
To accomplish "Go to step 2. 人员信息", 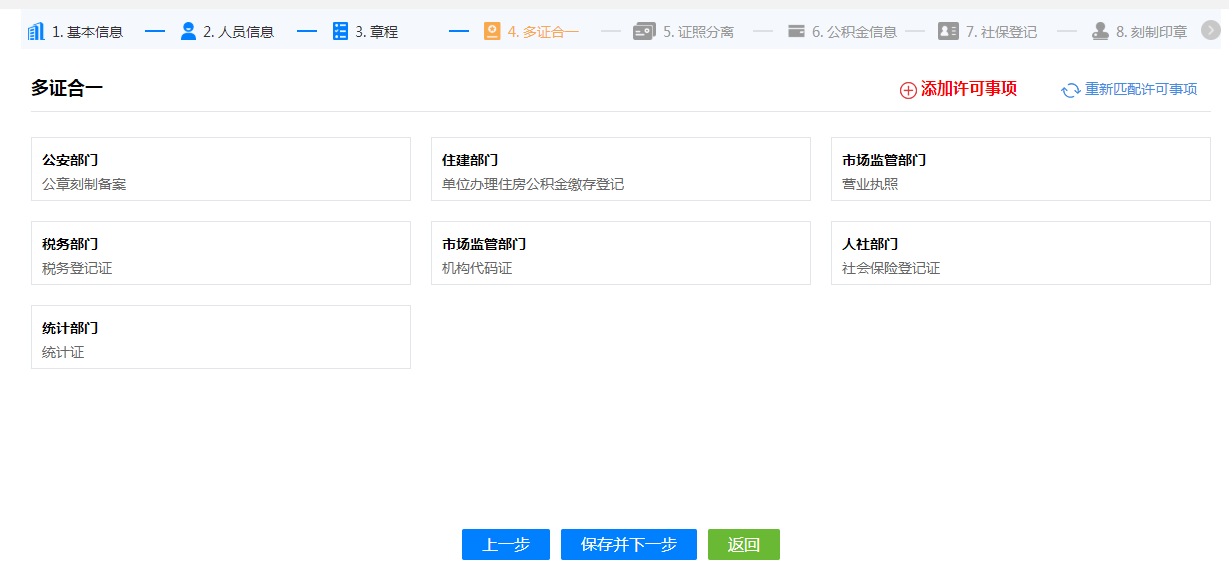I will tap(239, 32).
